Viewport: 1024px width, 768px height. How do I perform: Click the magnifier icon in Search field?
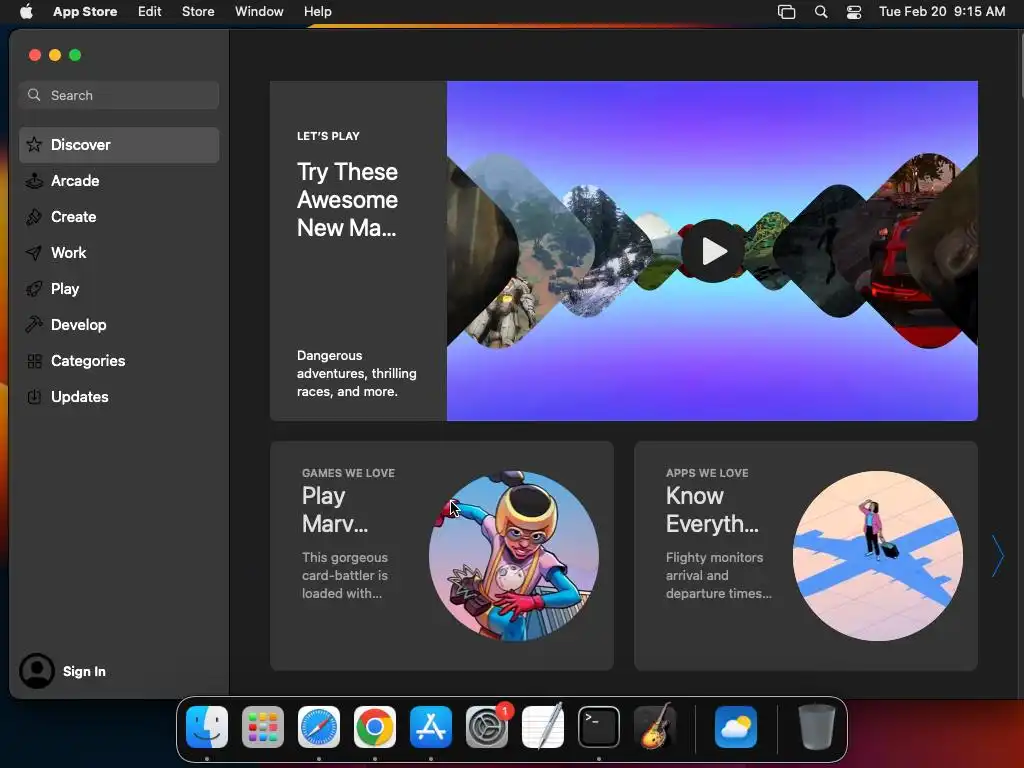34,95
